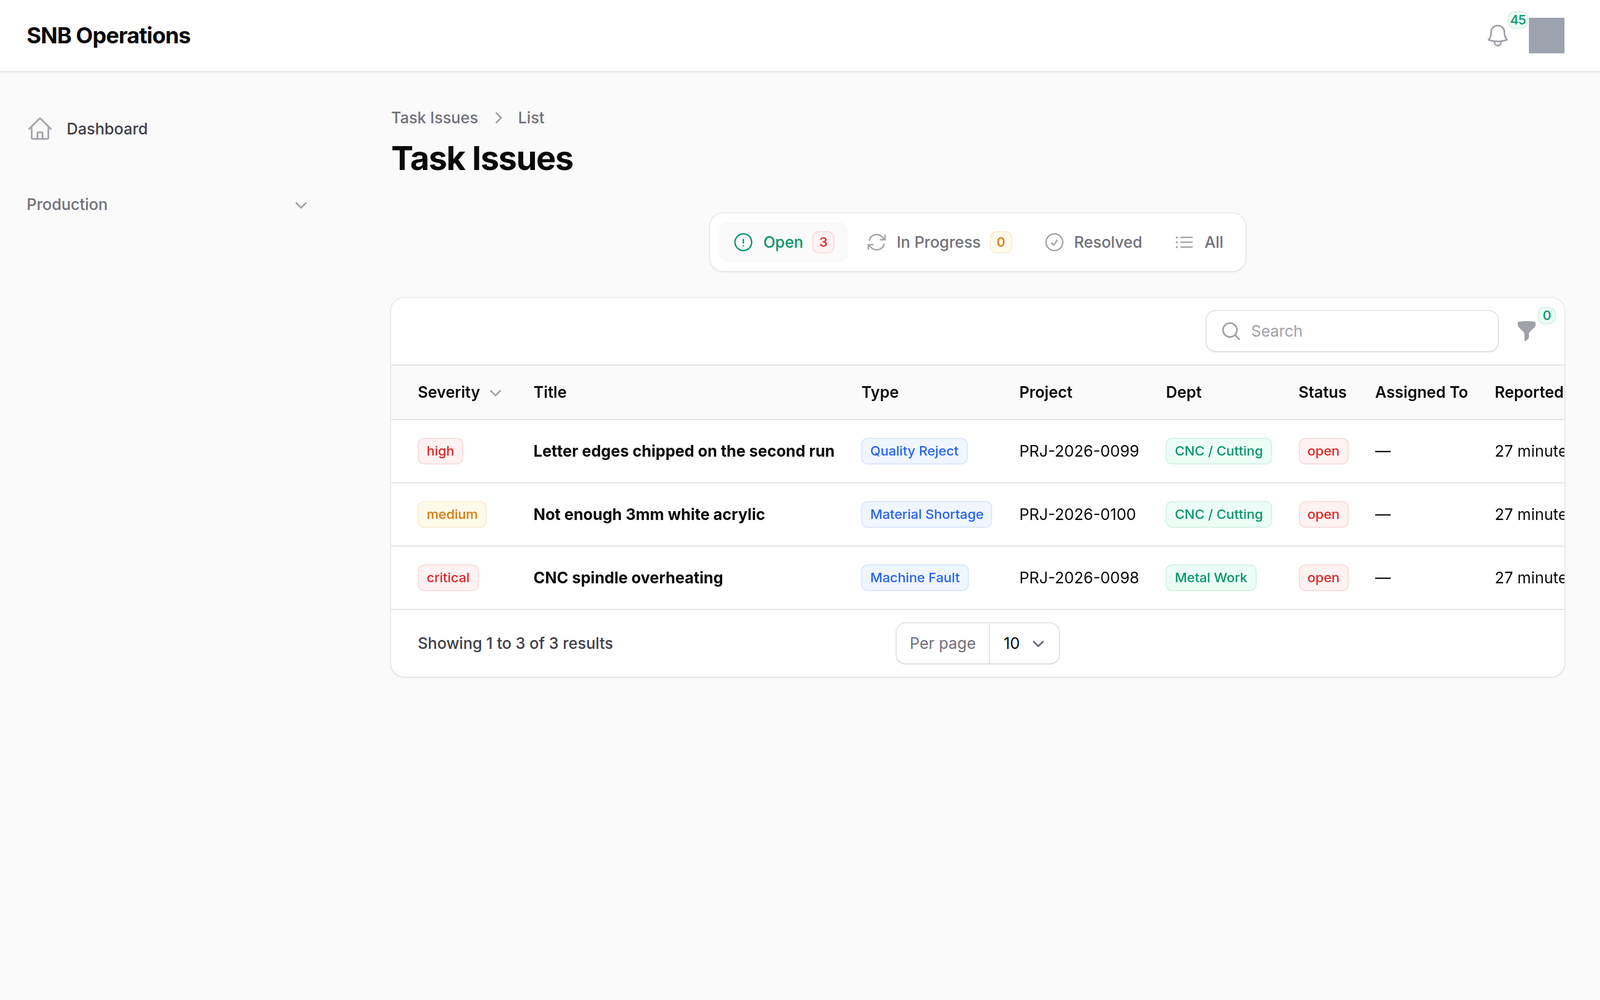Screen dimensions: 1600x1000
Task: Open the Per page dropdown
Action: point(1024,644)
